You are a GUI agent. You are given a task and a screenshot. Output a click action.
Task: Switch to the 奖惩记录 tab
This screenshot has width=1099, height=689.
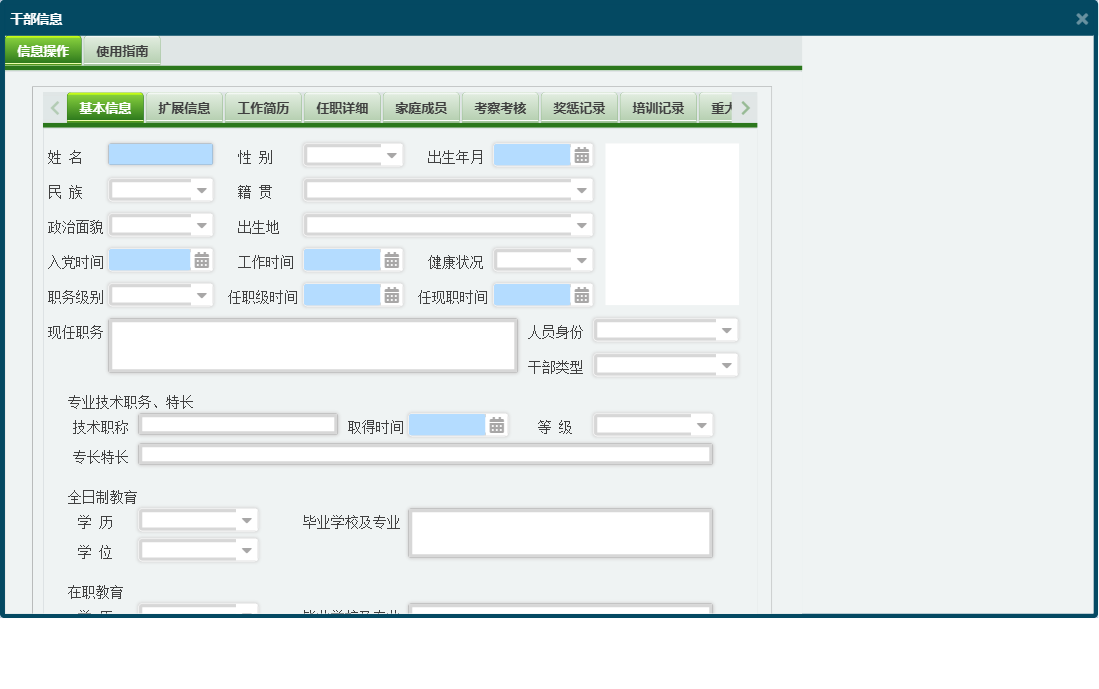pos(578,107)
